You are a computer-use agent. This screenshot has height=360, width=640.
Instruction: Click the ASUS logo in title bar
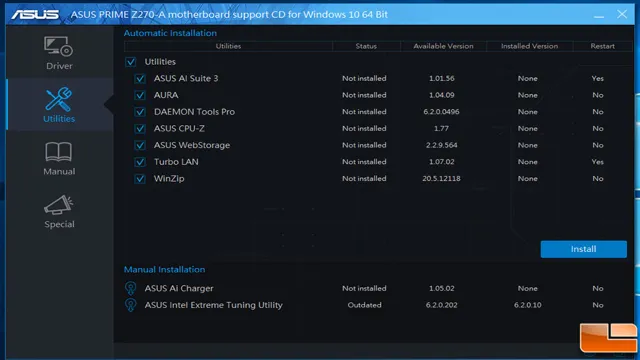35,14
